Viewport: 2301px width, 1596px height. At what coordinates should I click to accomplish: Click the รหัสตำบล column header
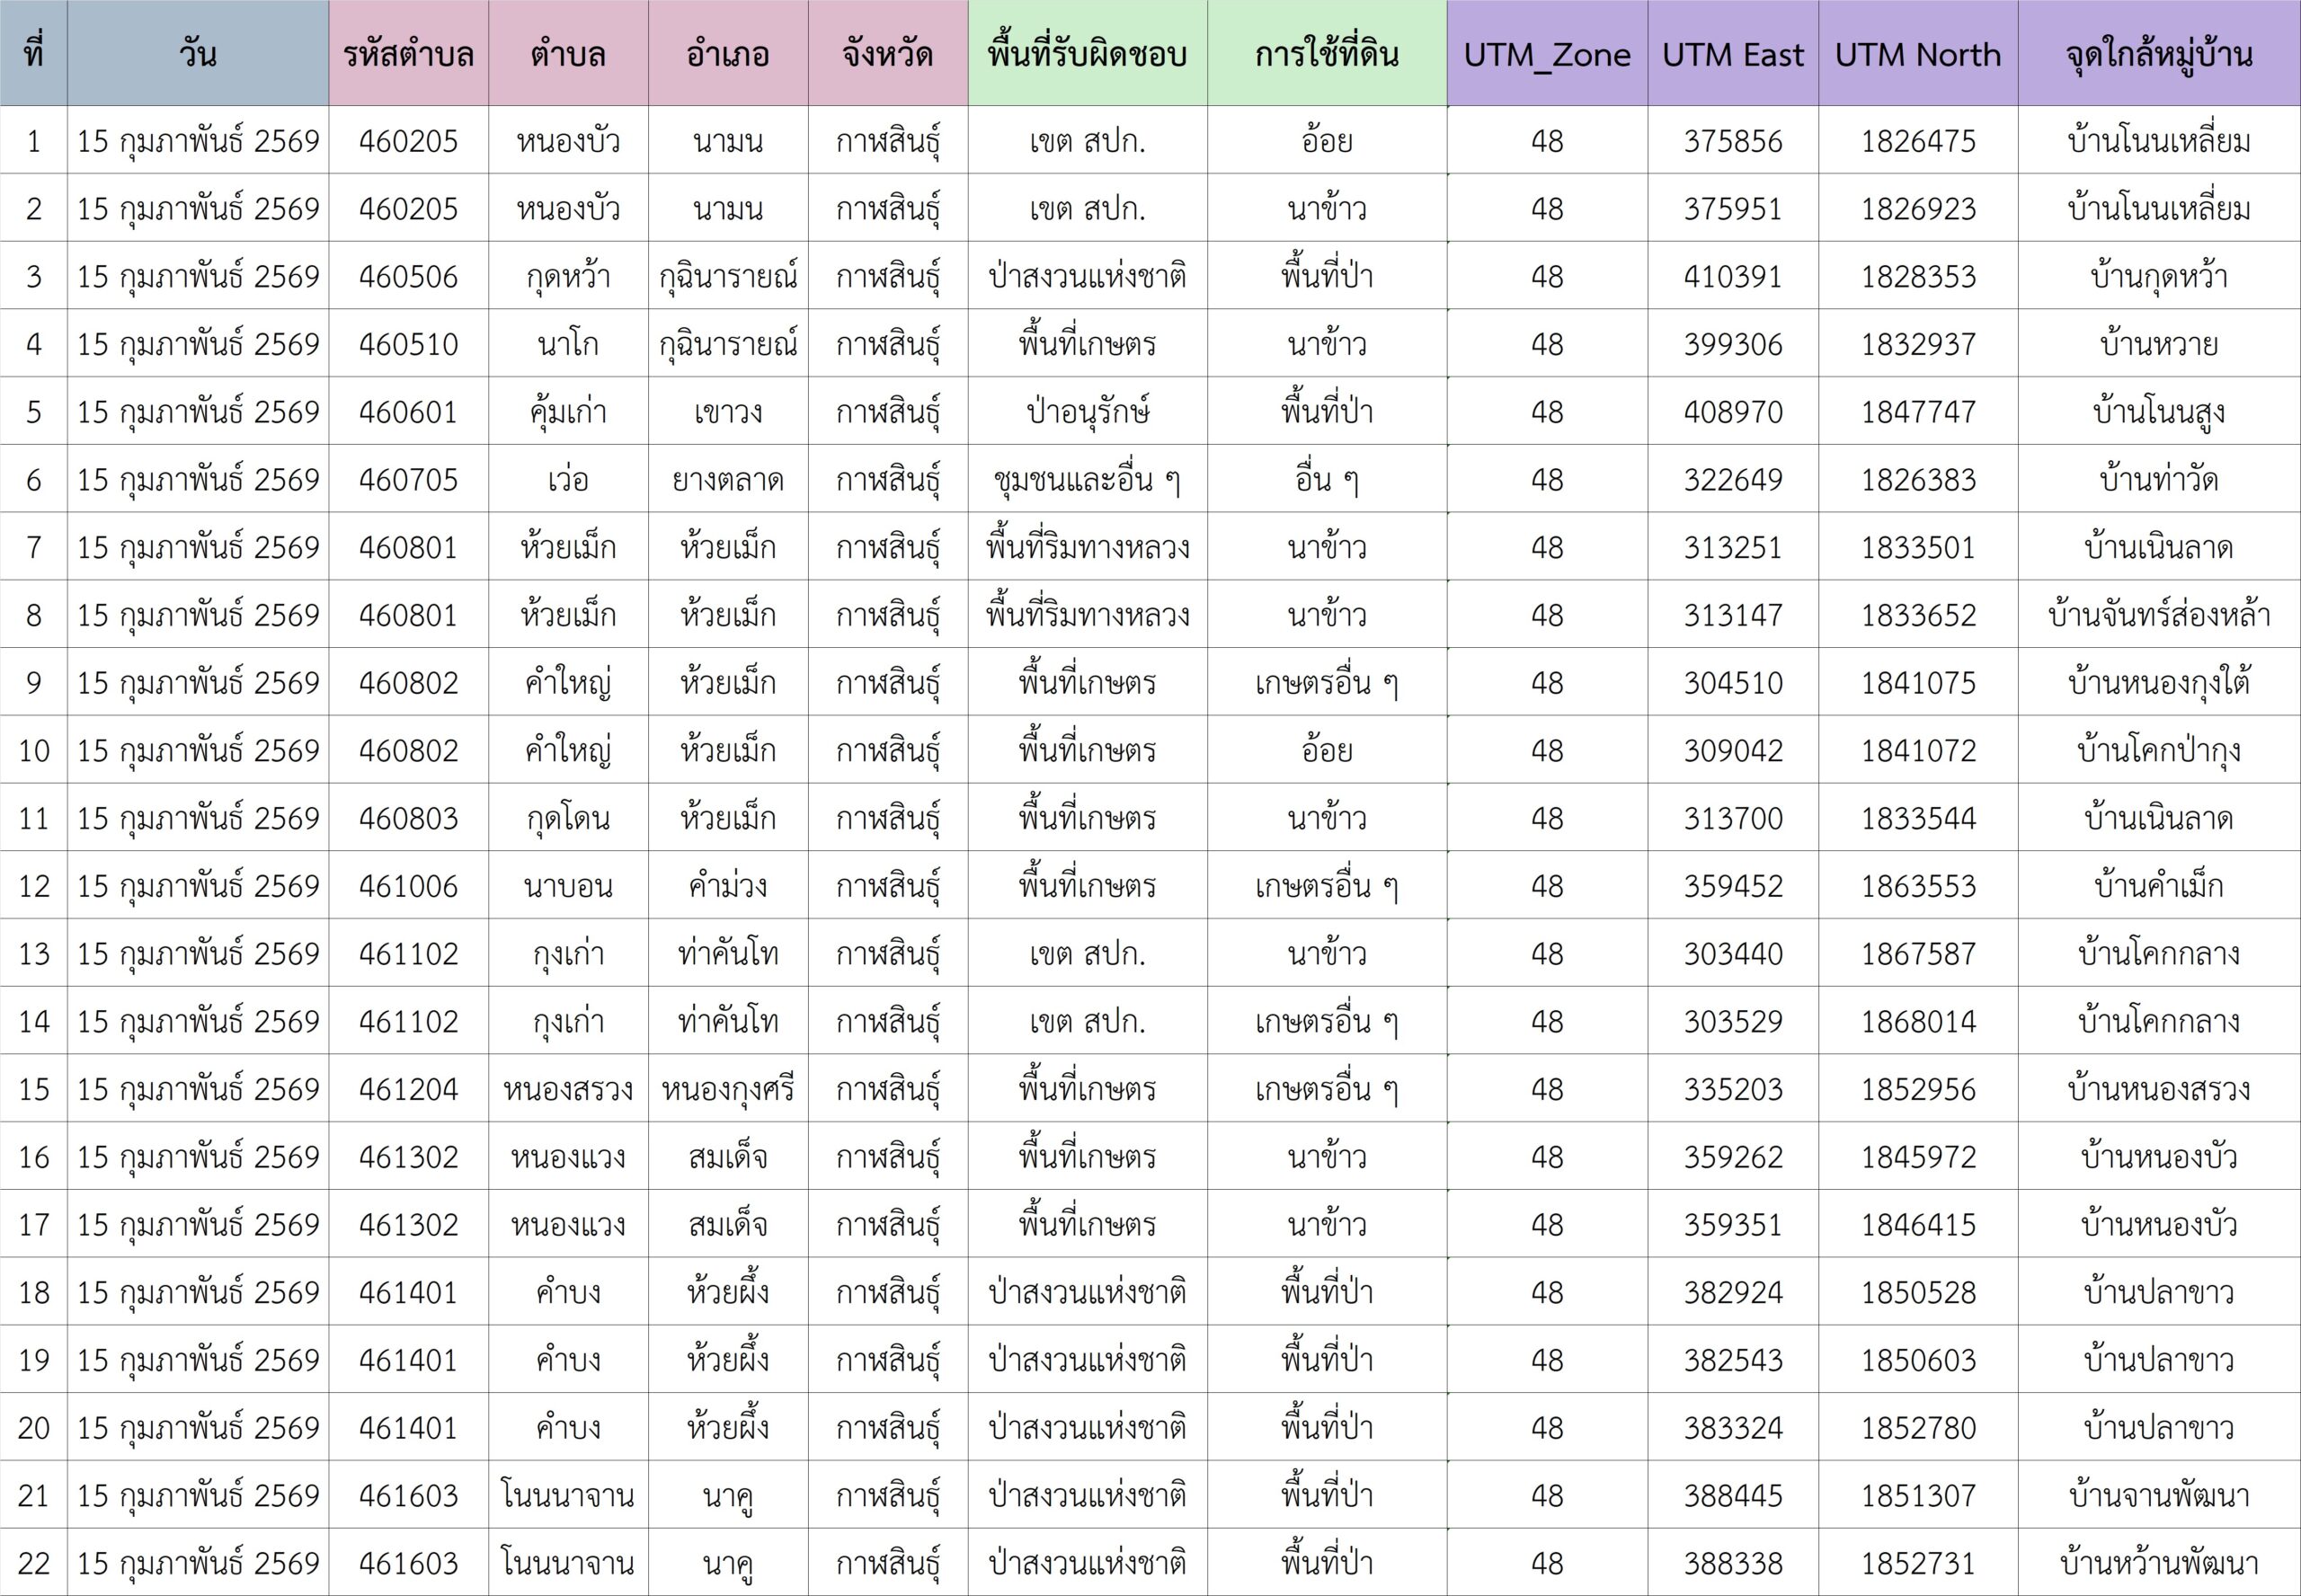point(408,53)
